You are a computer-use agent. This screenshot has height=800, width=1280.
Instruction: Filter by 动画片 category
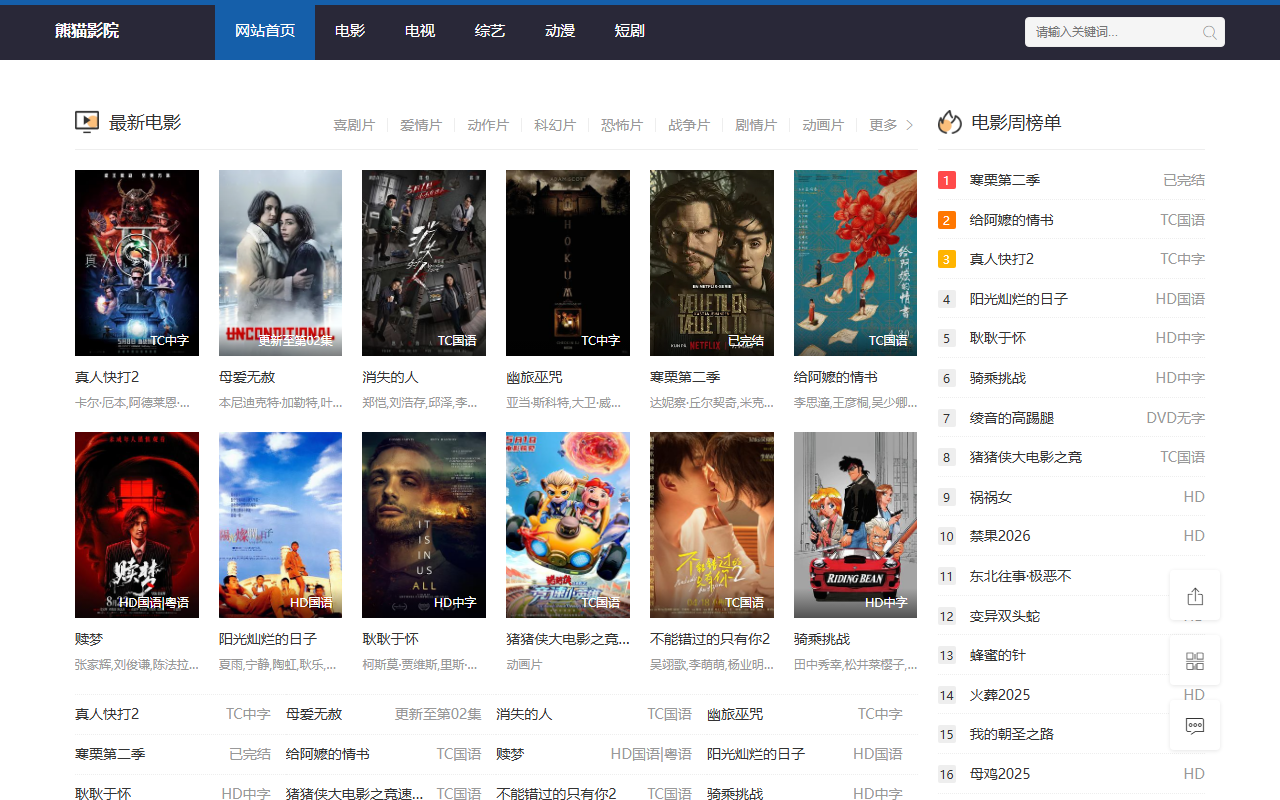(823, 125)
